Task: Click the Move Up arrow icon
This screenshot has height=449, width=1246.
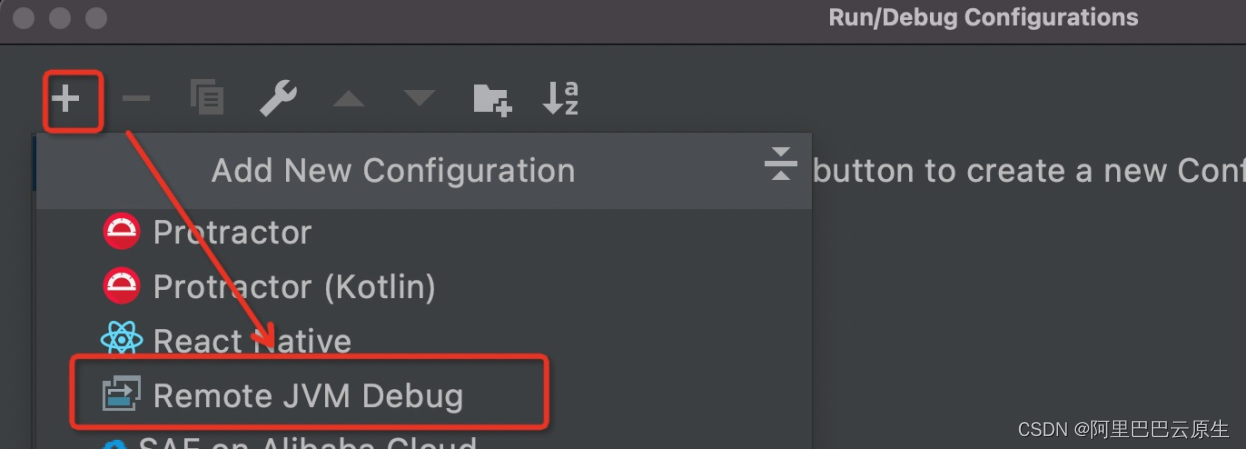Action: pos(348,98)
